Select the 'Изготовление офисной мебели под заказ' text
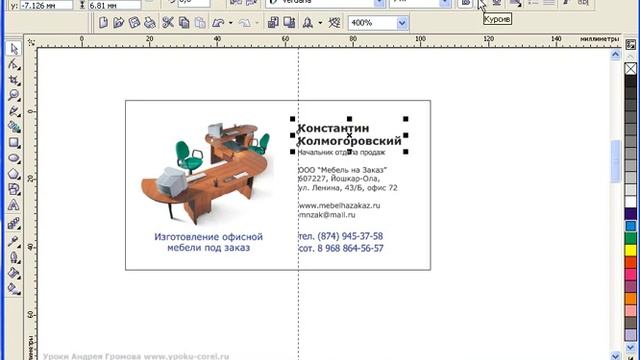The height and width of the screenshot is (360, 640). click(x=209, y=242)
